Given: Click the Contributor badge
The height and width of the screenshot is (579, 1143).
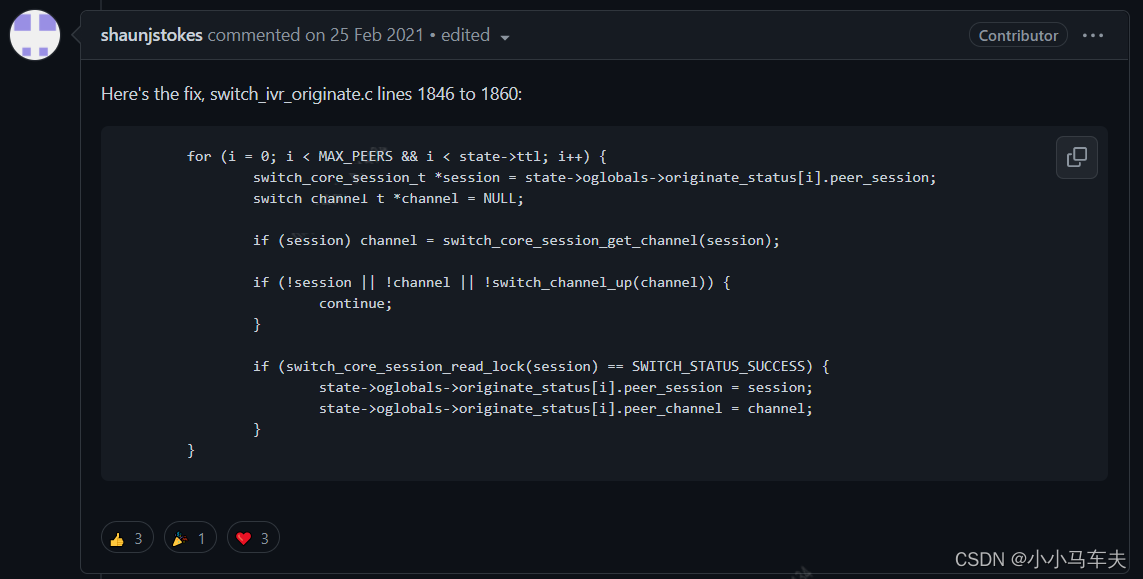Looking at the screenshot, I should (x=1017, y=34).
